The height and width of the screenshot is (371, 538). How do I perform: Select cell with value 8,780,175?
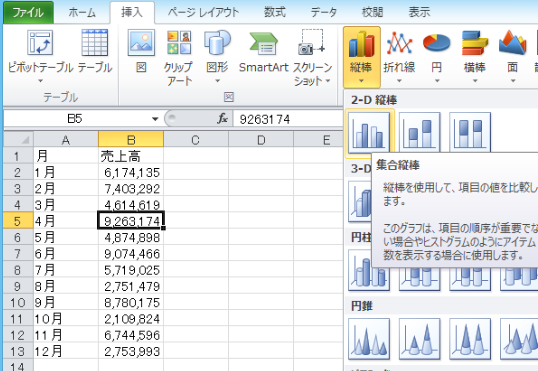coord(131,302)
